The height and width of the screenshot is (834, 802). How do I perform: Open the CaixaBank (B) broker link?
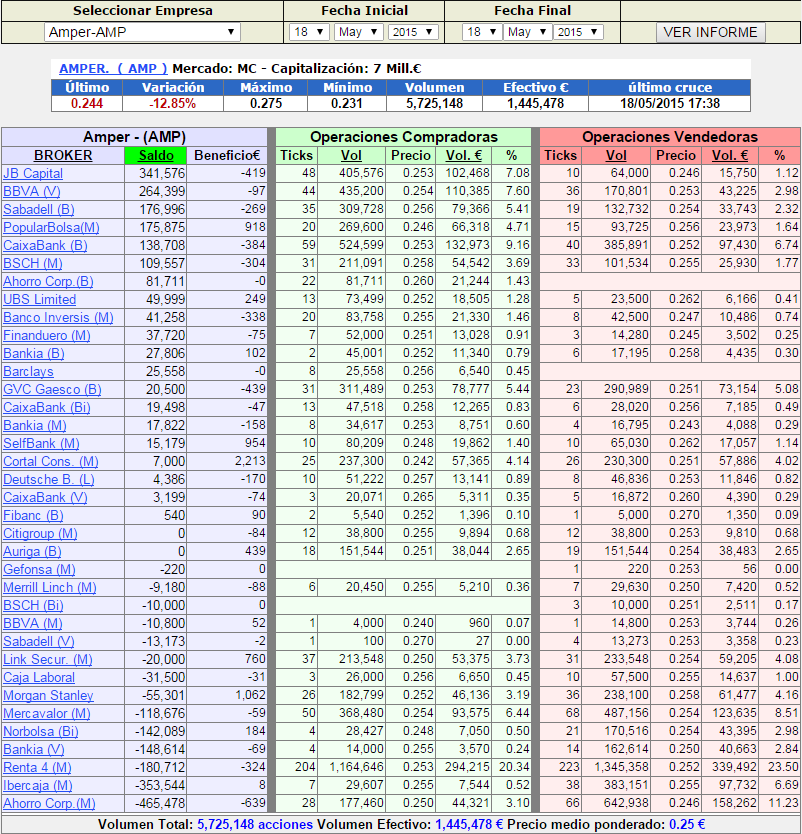(45, 246)
